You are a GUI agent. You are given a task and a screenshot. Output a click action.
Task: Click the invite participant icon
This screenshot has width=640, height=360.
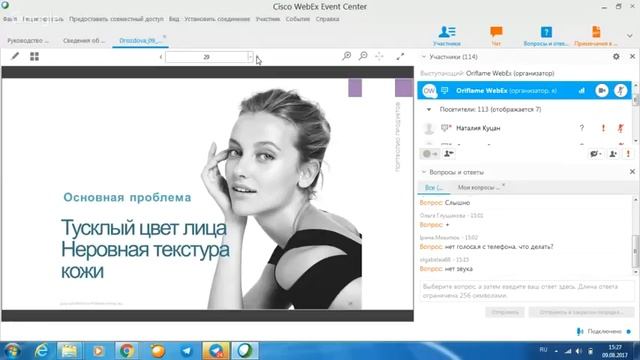pyautogui.click(x=613, y=154)
